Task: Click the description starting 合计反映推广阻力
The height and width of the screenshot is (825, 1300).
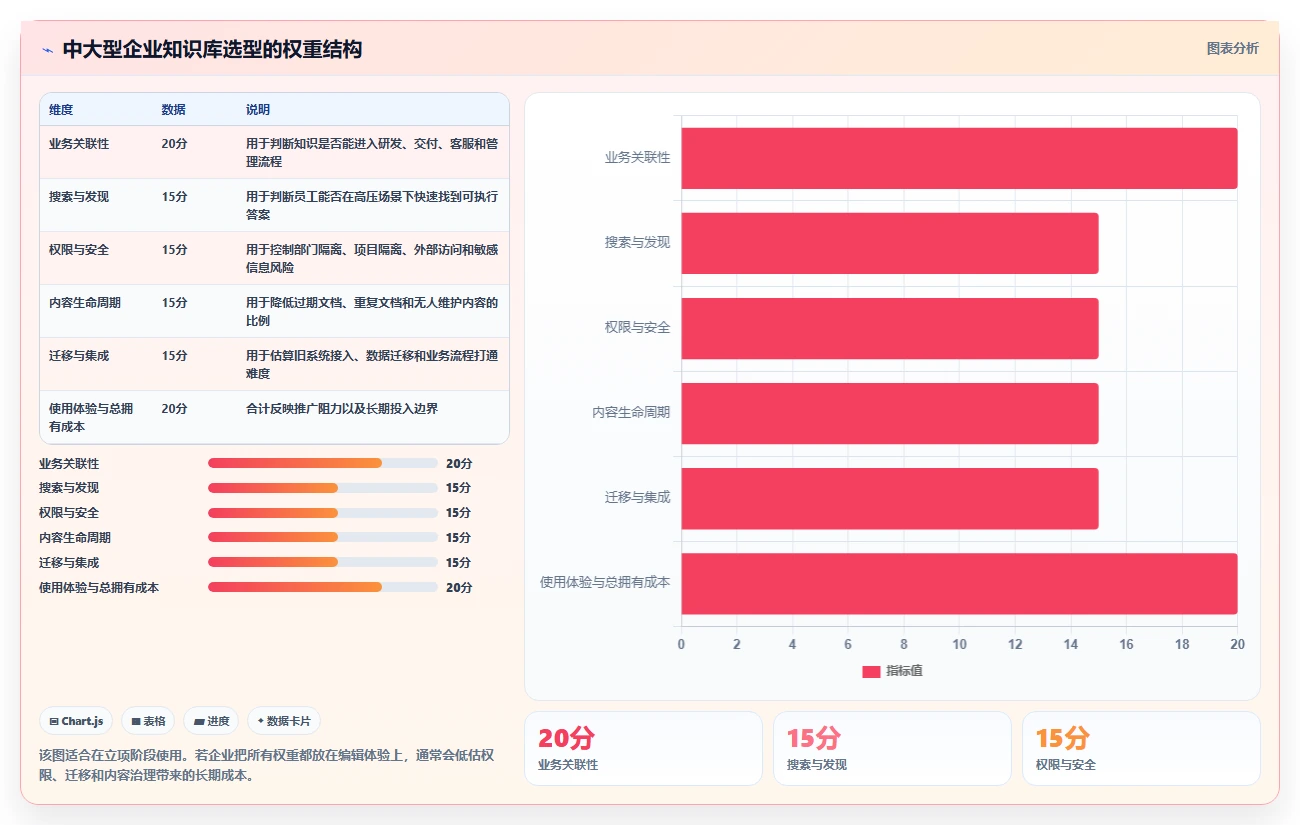Action: [342, 409]
